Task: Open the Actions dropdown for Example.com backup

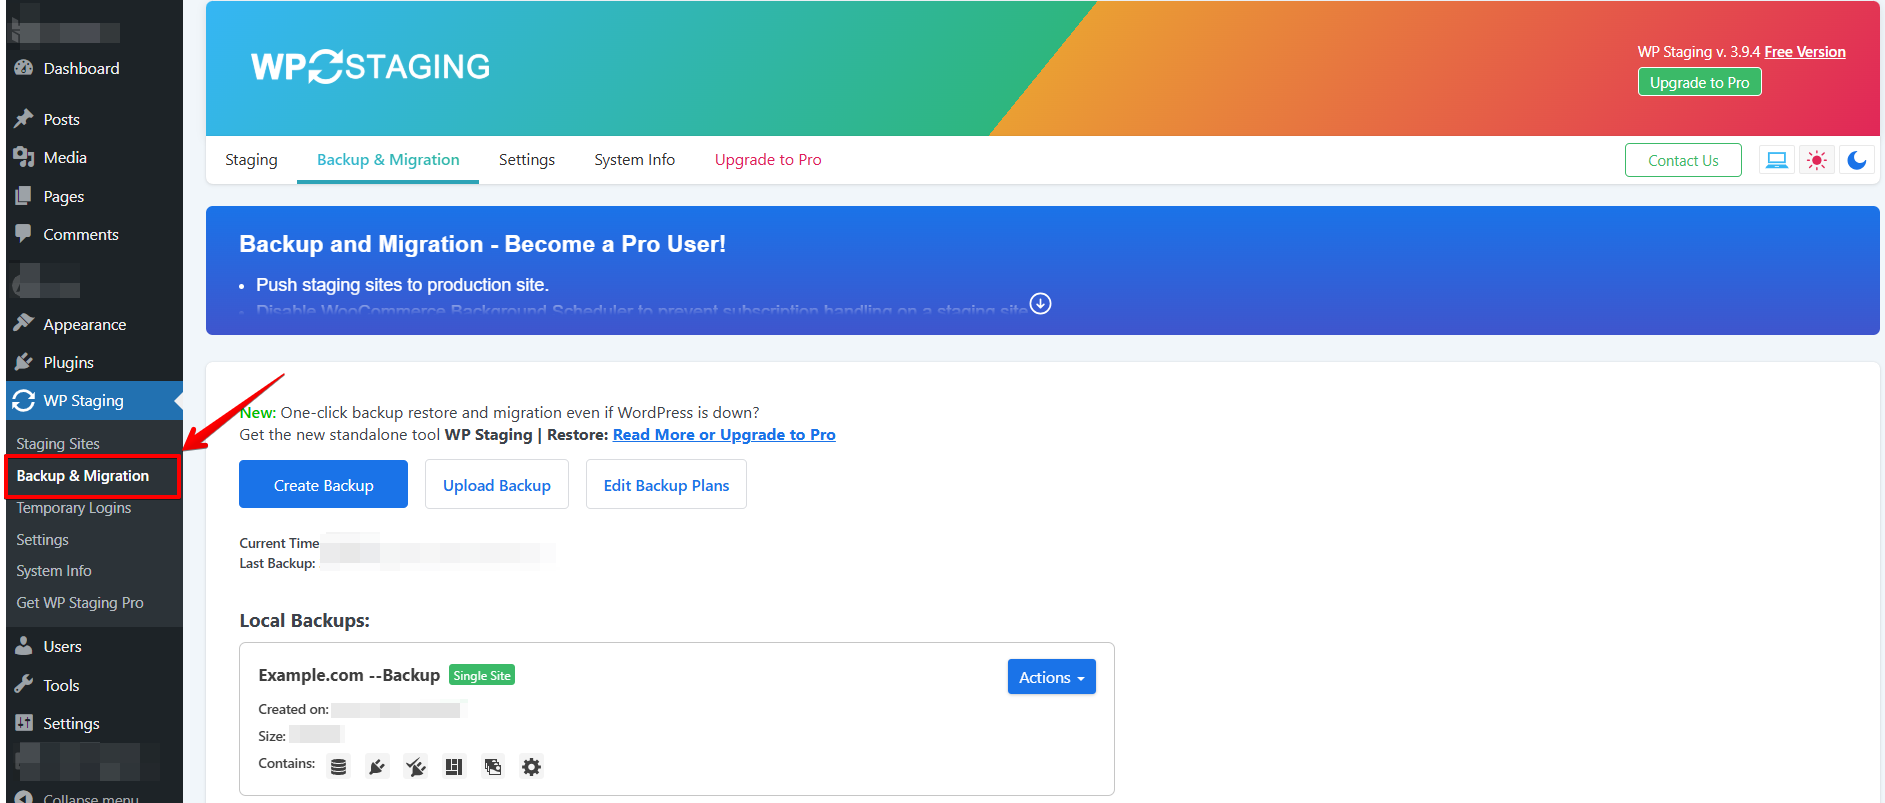Action: point(1051,677)
